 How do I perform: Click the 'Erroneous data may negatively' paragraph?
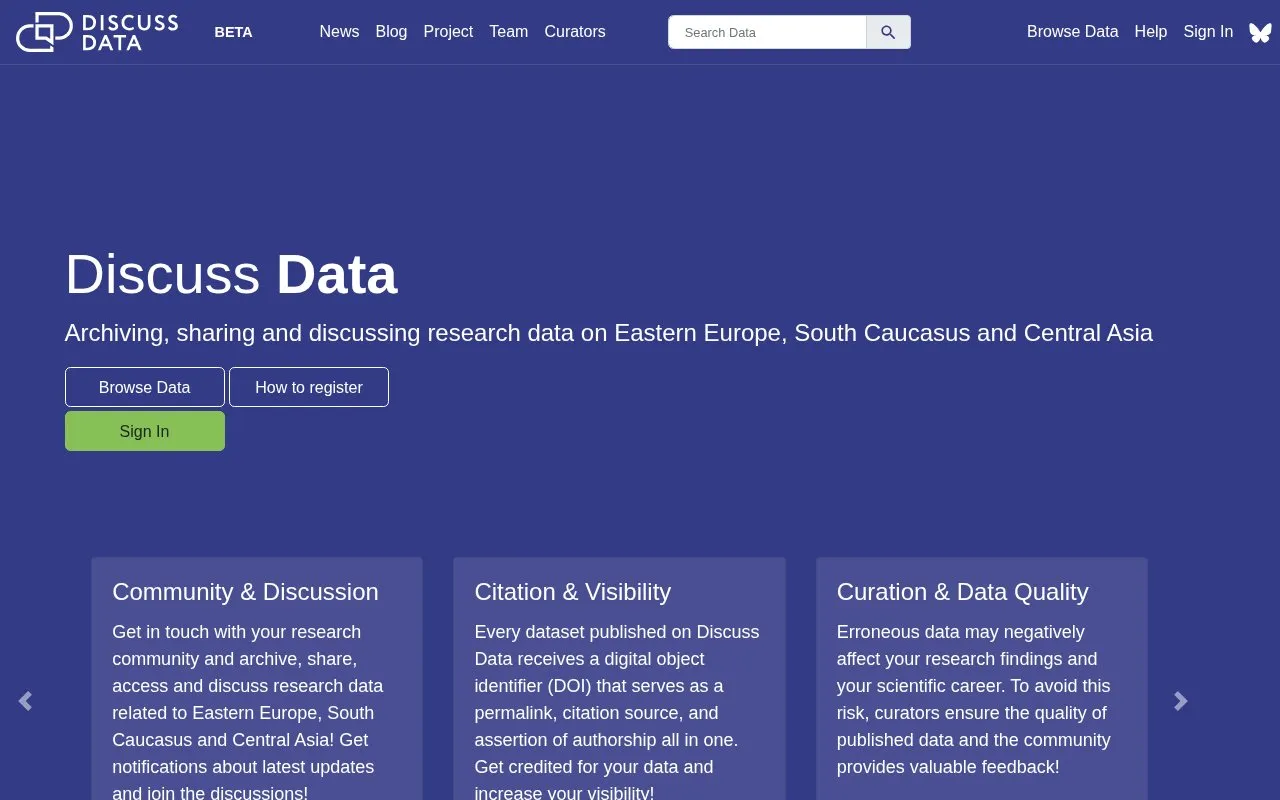[x=974, y=700]
